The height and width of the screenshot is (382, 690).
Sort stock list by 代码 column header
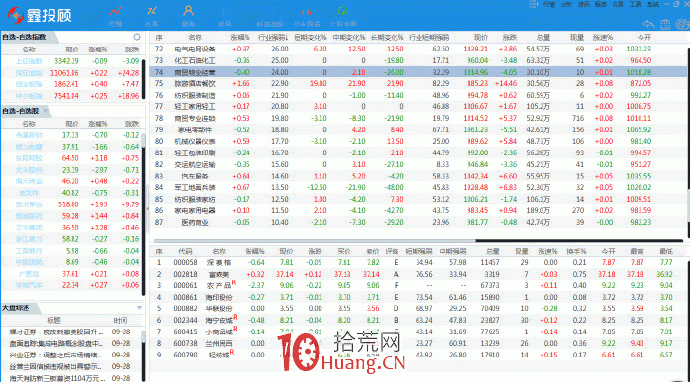tap(185, 251)
